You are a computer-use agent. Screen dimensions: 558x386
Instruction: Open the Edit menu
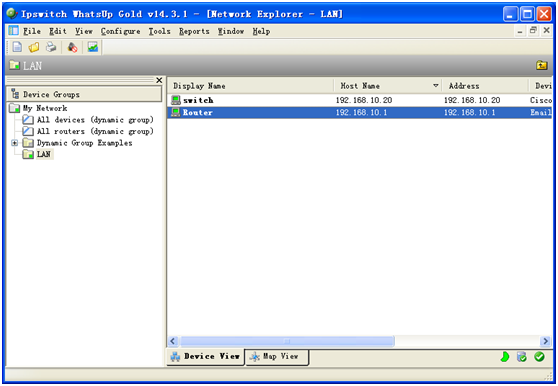pos(58,31)
